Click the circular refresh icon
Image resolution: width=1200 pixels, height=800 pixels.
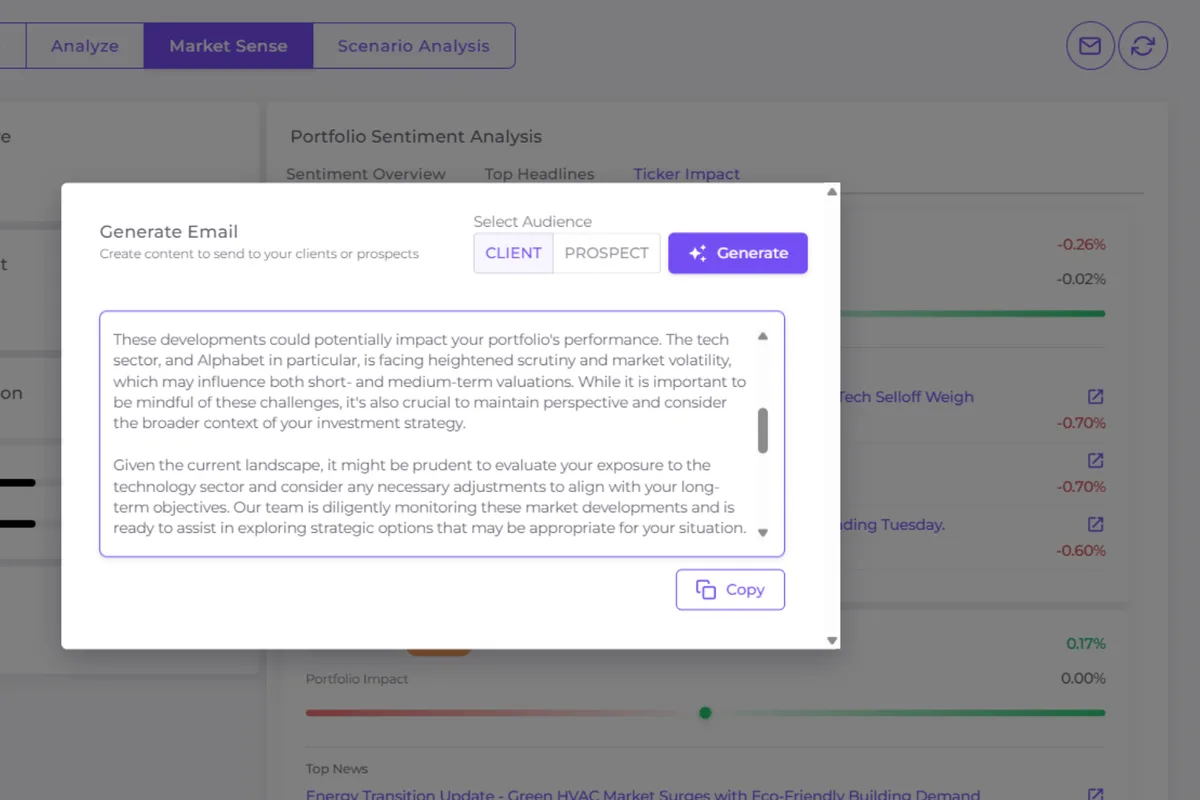click(1143, 46)
